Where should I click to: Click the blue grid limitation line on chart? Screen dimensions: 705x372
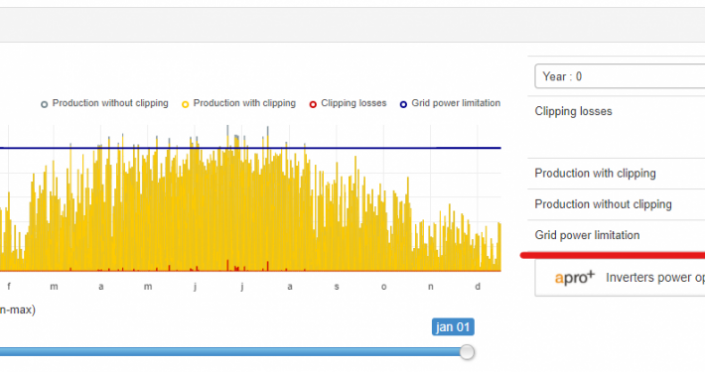[x=250, y=148]
